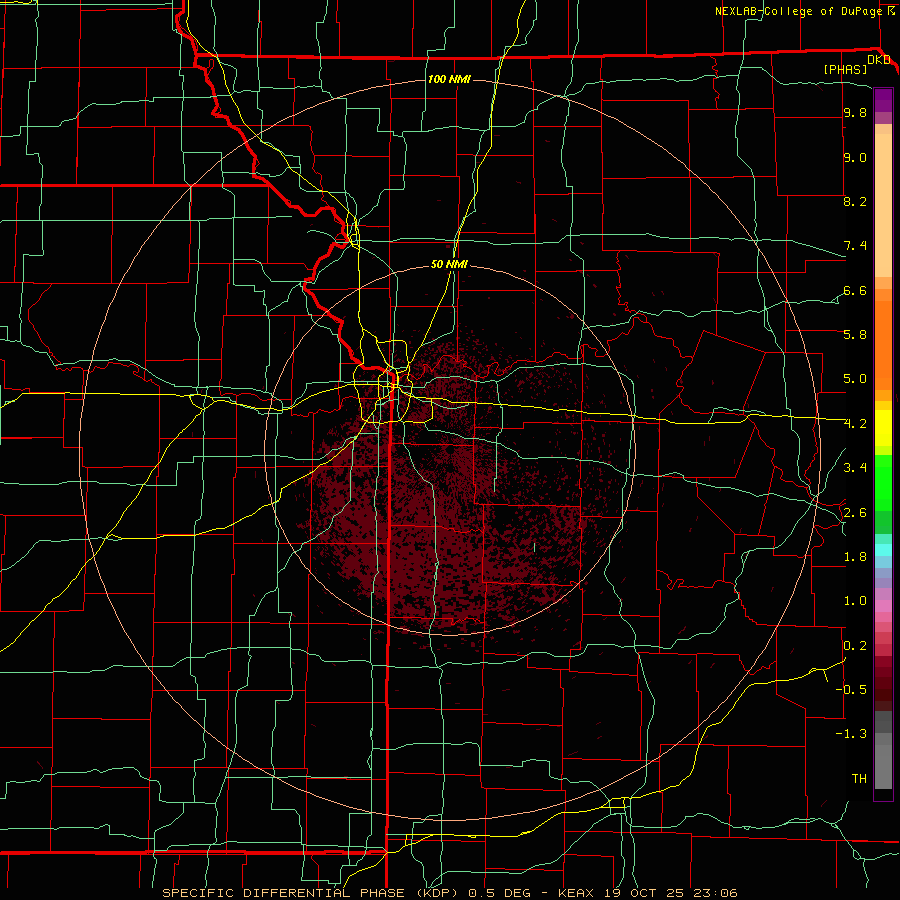Click the 5.0 color scale value
This screenshot has height=900, width=900.
click(855, 379)
